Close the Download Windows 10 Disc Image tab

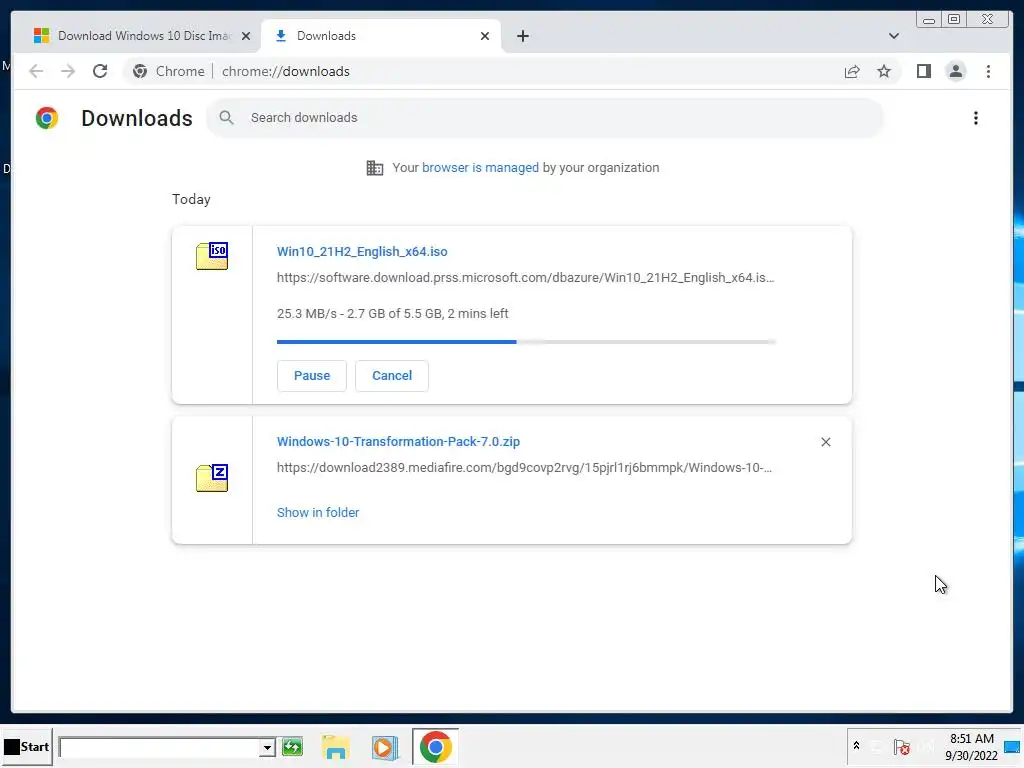click(x=246, y=36)
